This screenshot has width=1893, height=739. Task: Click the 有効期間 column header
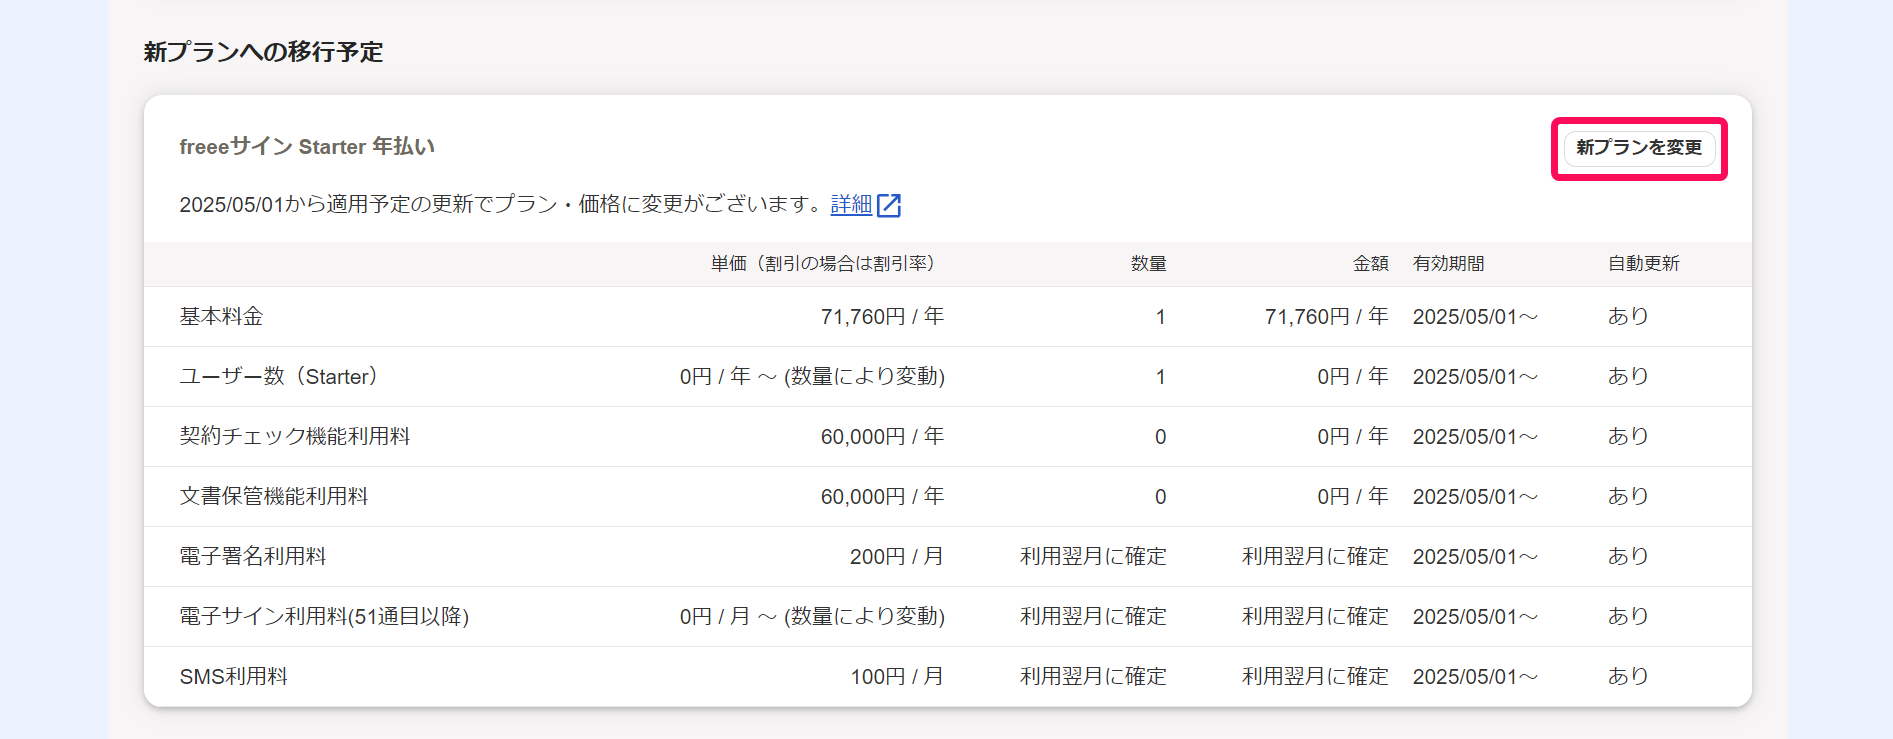click(1448, 264)
